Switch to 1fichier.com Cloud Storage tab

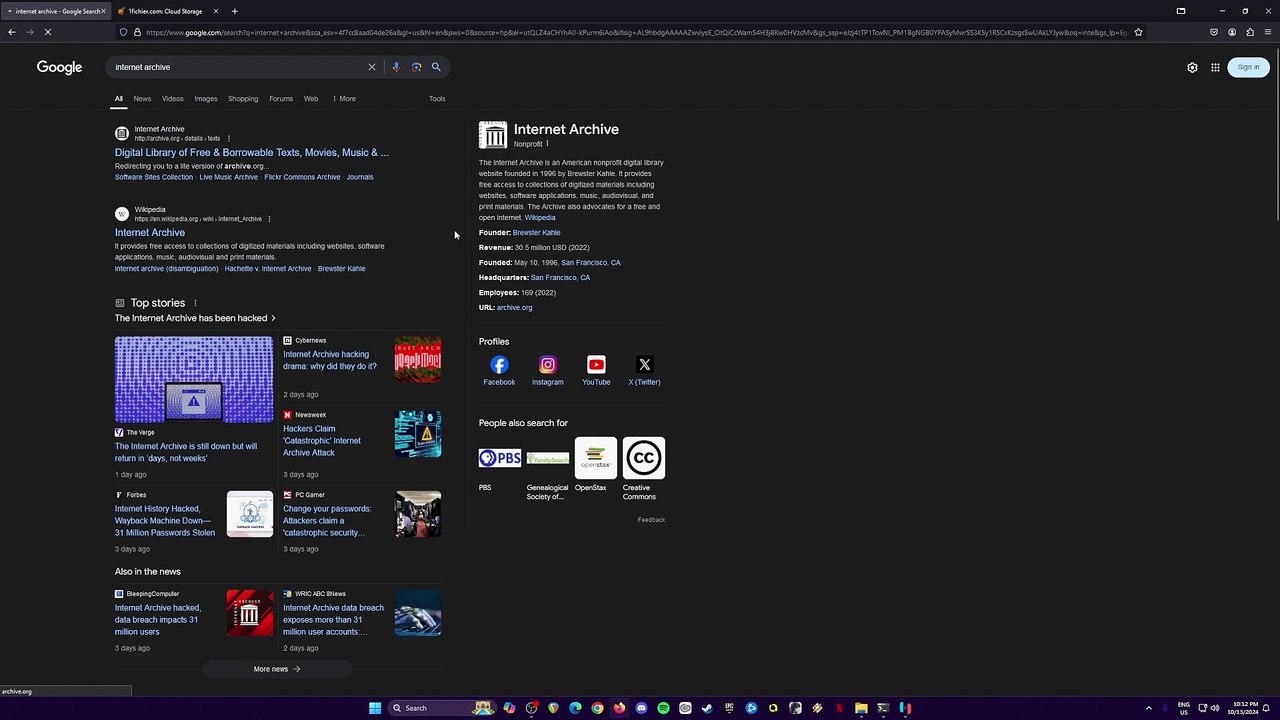(165, 11)
